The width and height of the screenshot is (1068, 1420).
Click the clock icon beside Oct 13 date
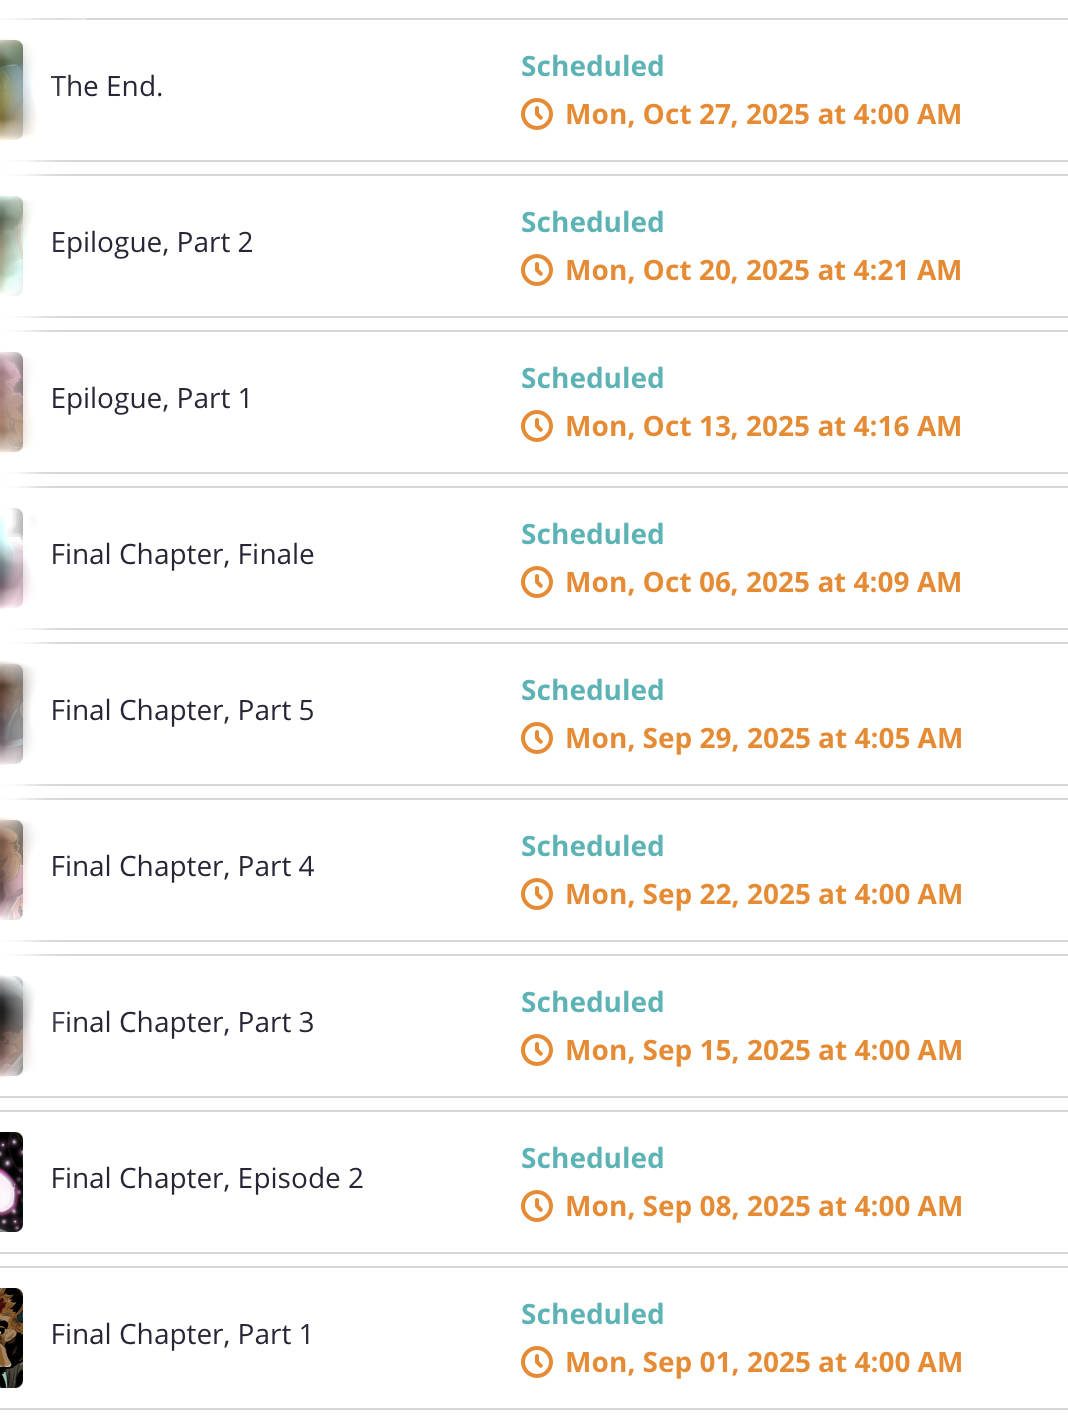tap(537, 426)
